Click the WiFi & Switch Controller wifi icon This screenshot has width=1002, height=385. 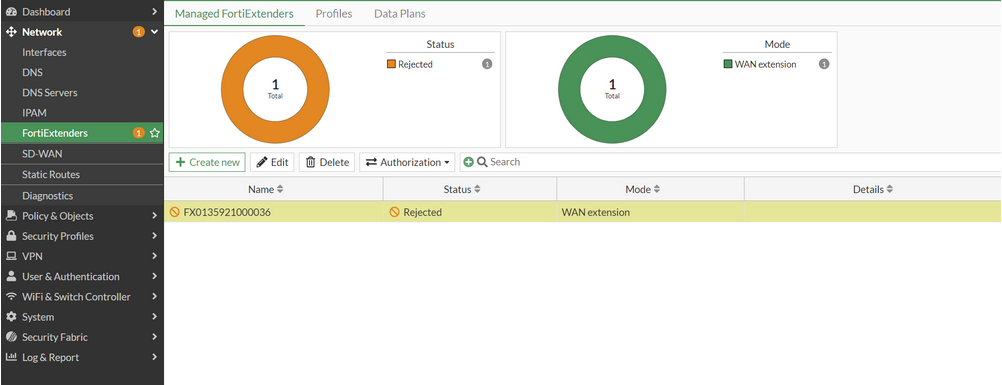pyautogui.click(x=11, y=297)
